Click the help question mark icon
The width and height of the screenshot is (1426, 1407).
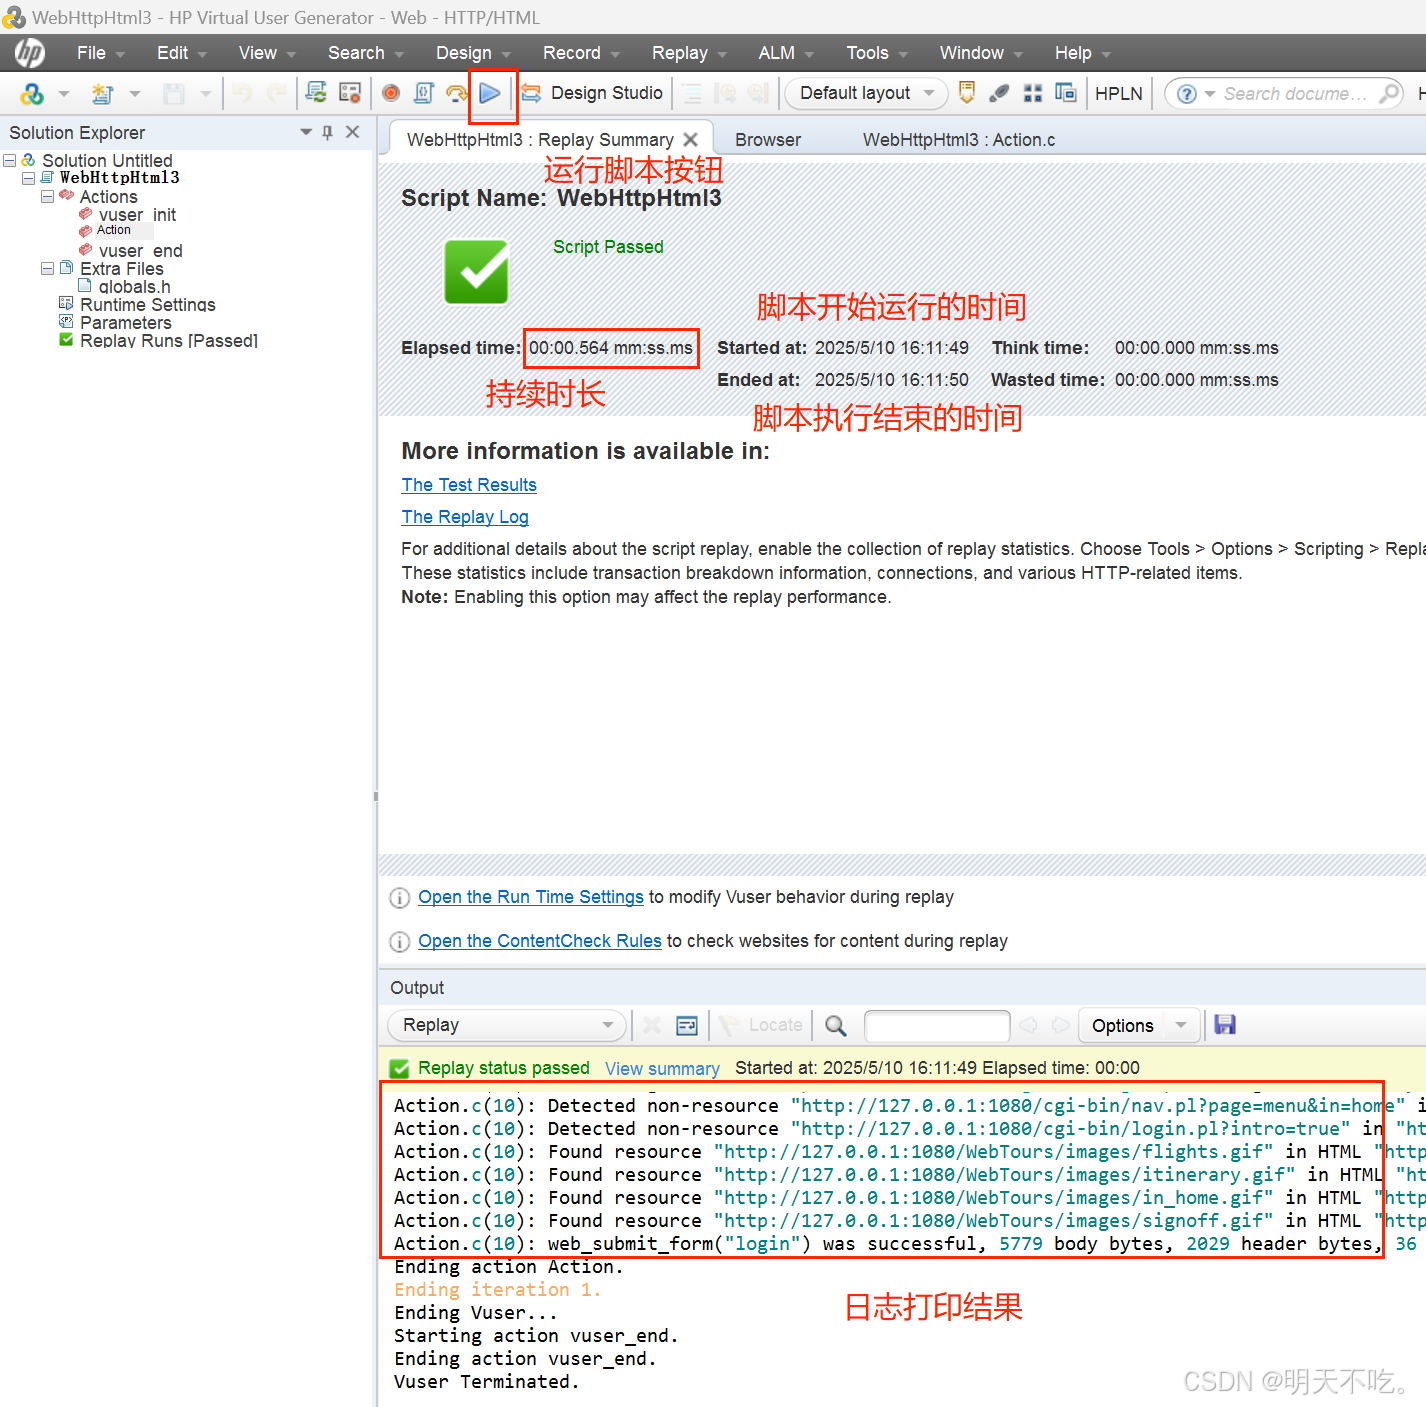click(x=1187, y=94)
